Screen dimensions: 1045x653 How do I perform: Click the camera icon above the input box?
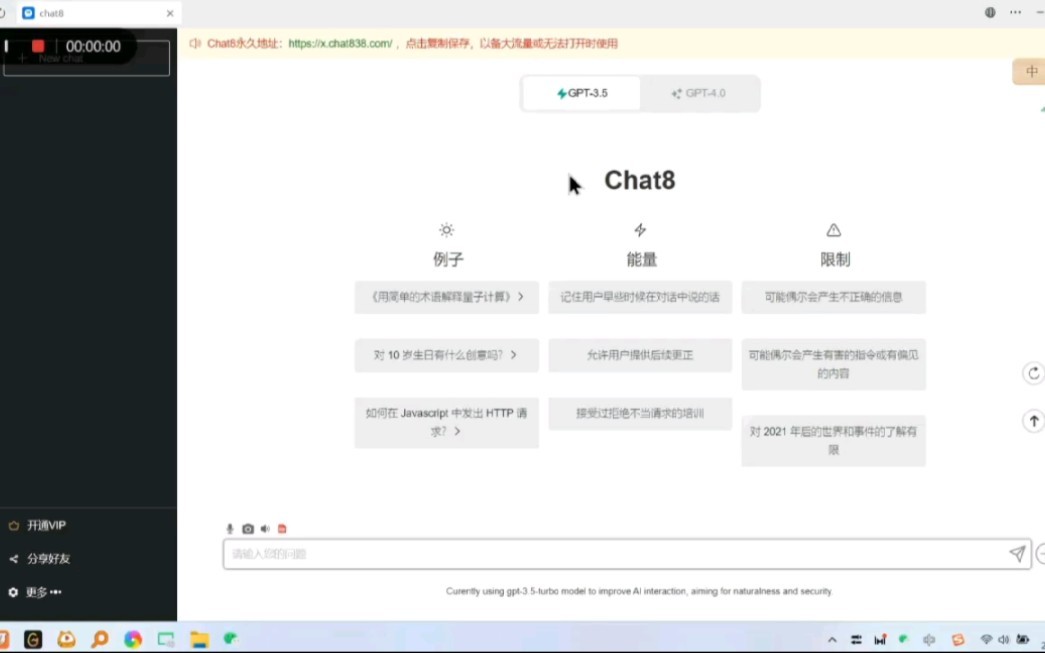pyautogui.click(x=248, y=528)
